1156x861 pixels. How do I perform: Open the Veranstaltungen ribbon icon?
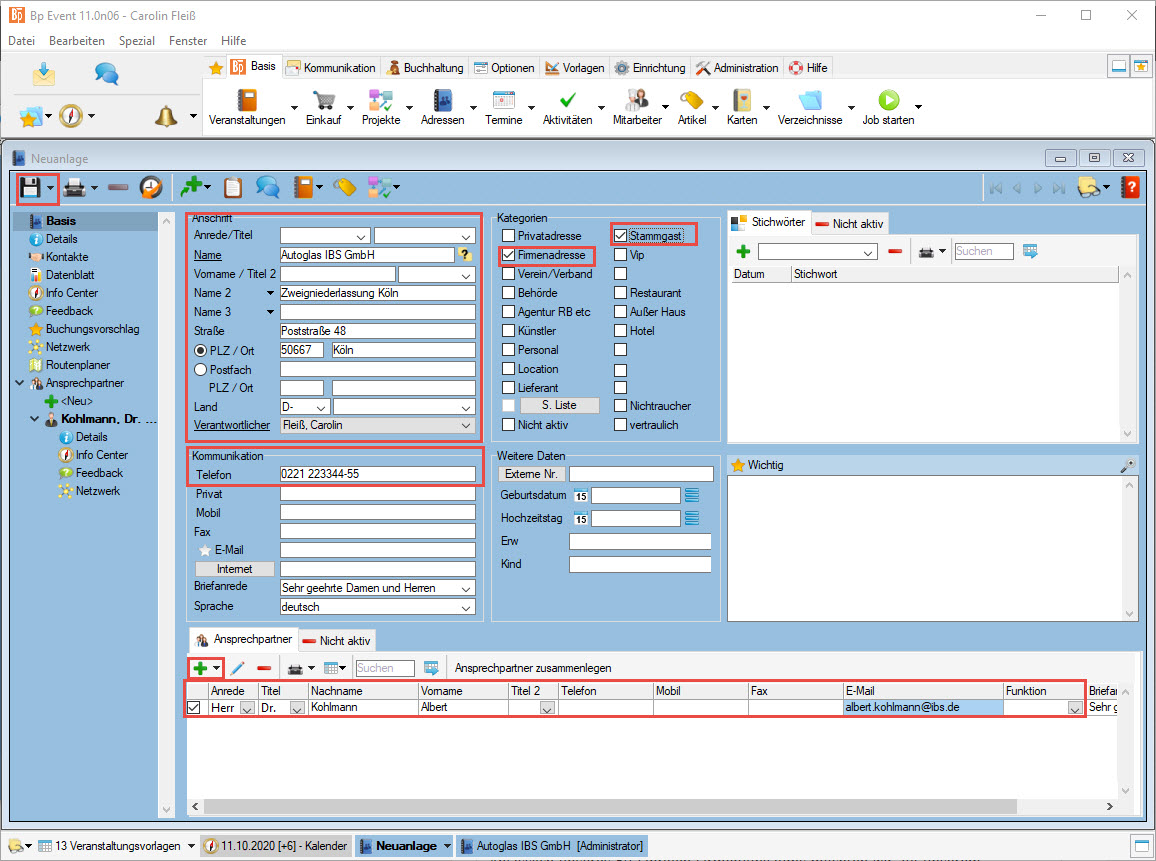pyautogui.click(x=247, y=100)
